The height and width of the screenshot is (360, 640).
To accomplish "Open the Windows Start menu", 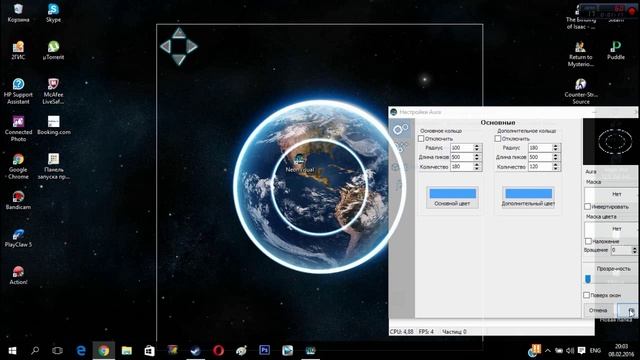I will coord(12,350).
